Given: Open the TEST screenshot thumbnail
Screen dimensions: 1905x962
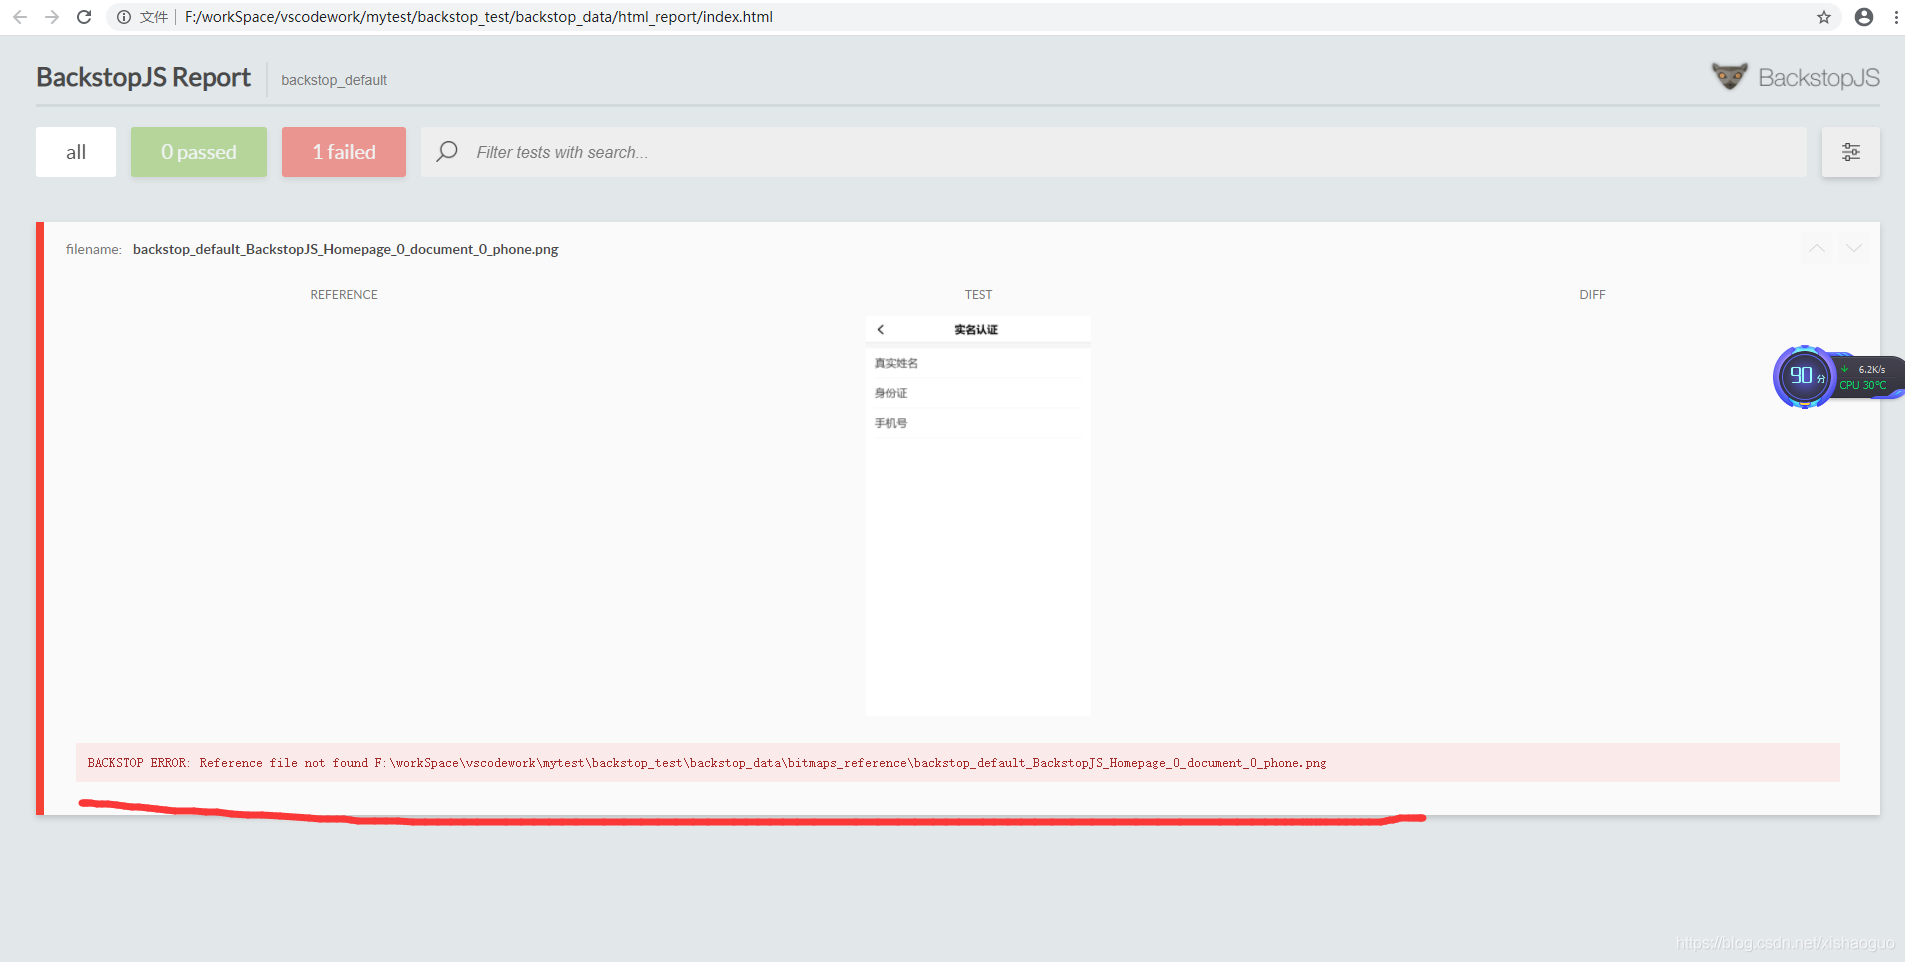Looking at the screenshot, I should [x=978, y=516].
